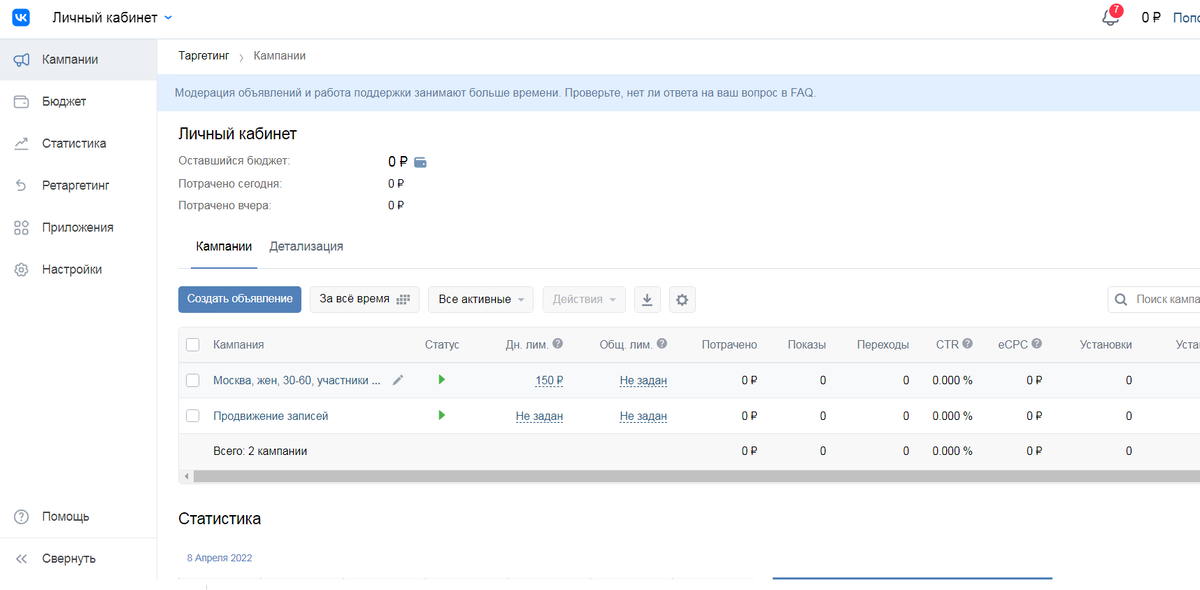Click the 8 Апреля 2022 date label
The image size is (1200, 590).
tap(220, 558)
